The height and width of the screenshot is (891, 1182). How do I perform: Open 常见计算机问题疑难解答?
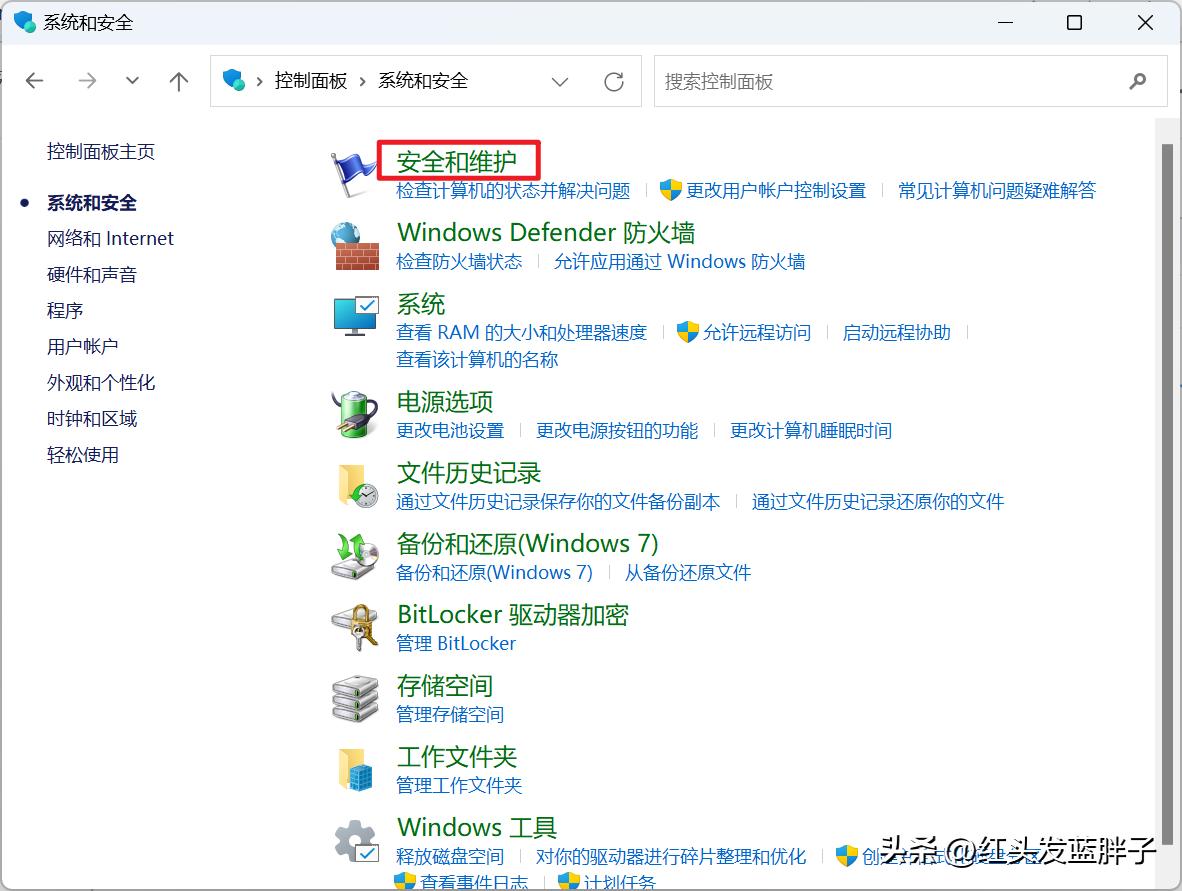[996, 190]
